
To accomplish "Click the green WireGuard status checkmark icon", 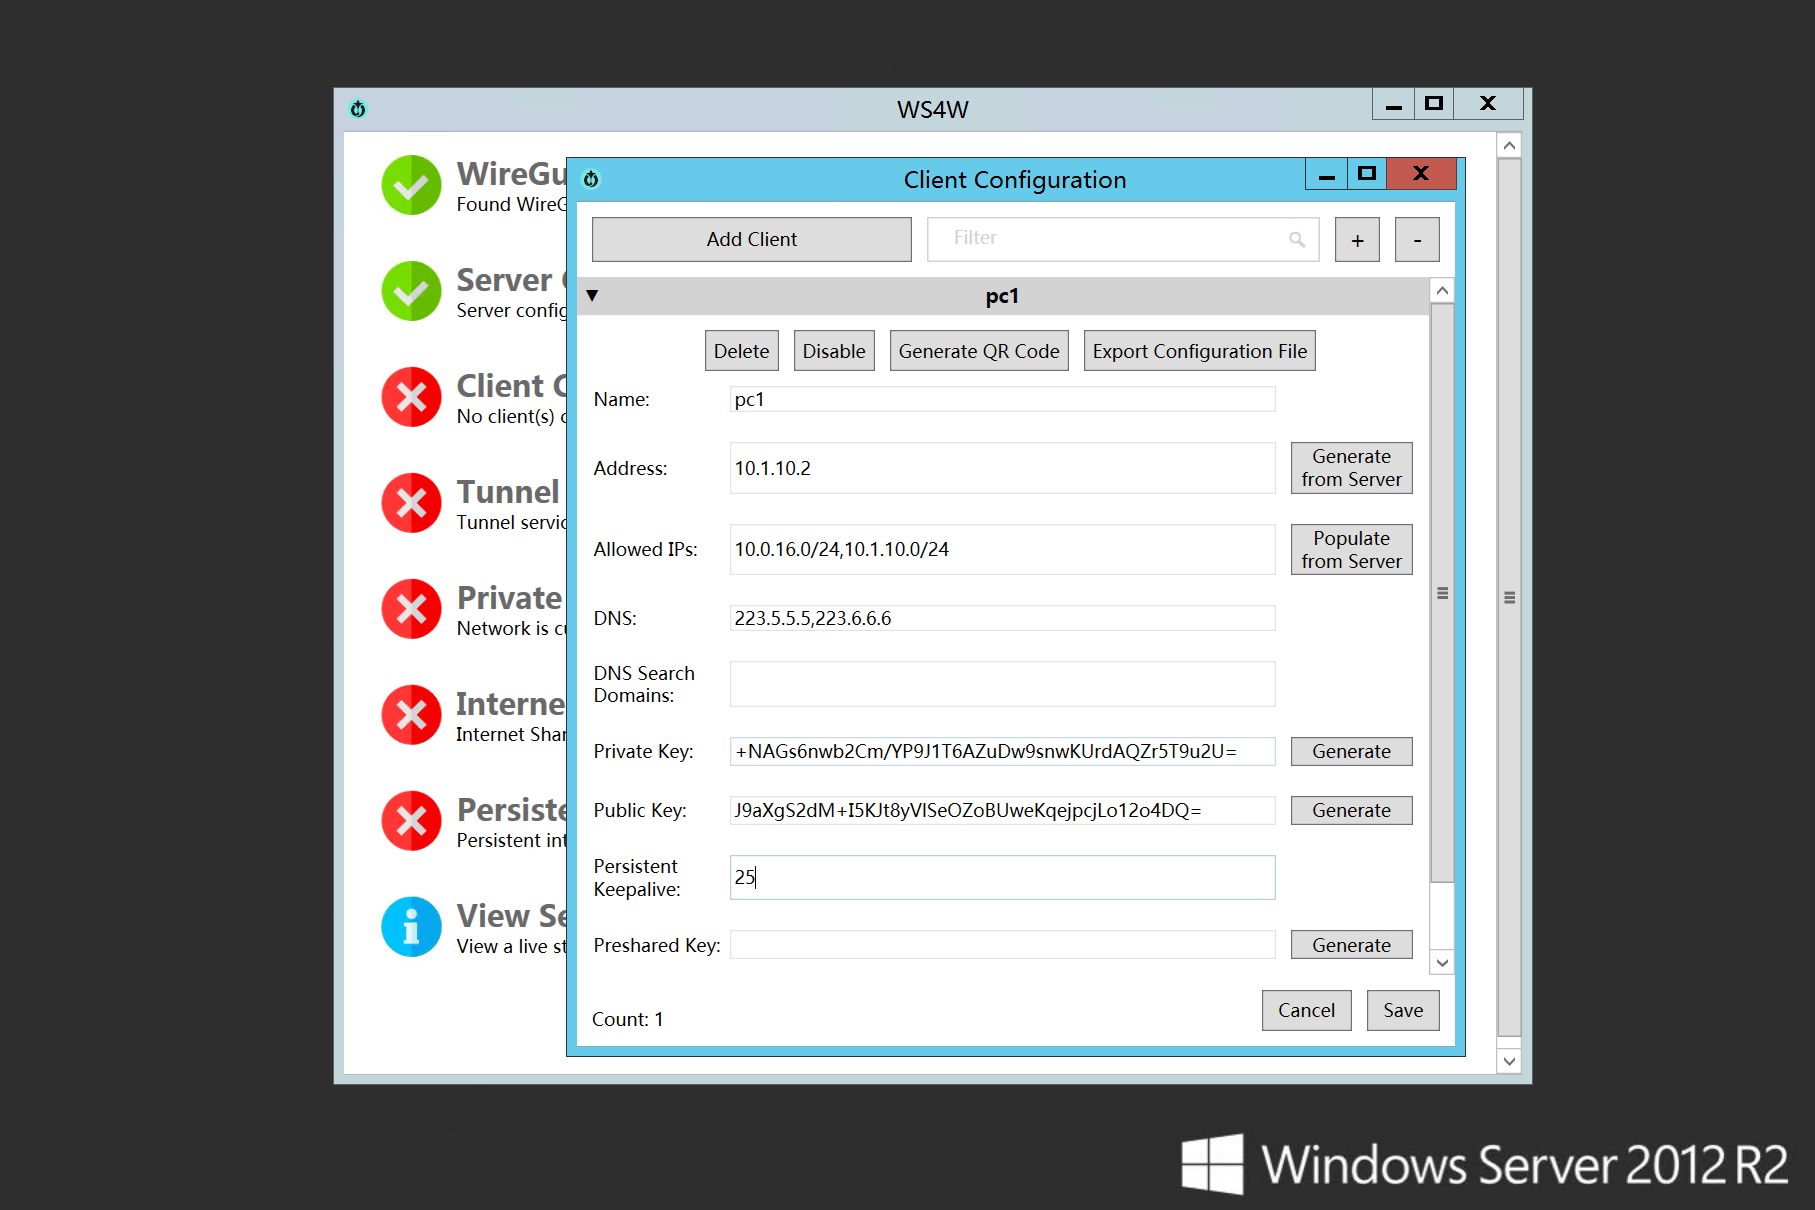I will [411, 185].
